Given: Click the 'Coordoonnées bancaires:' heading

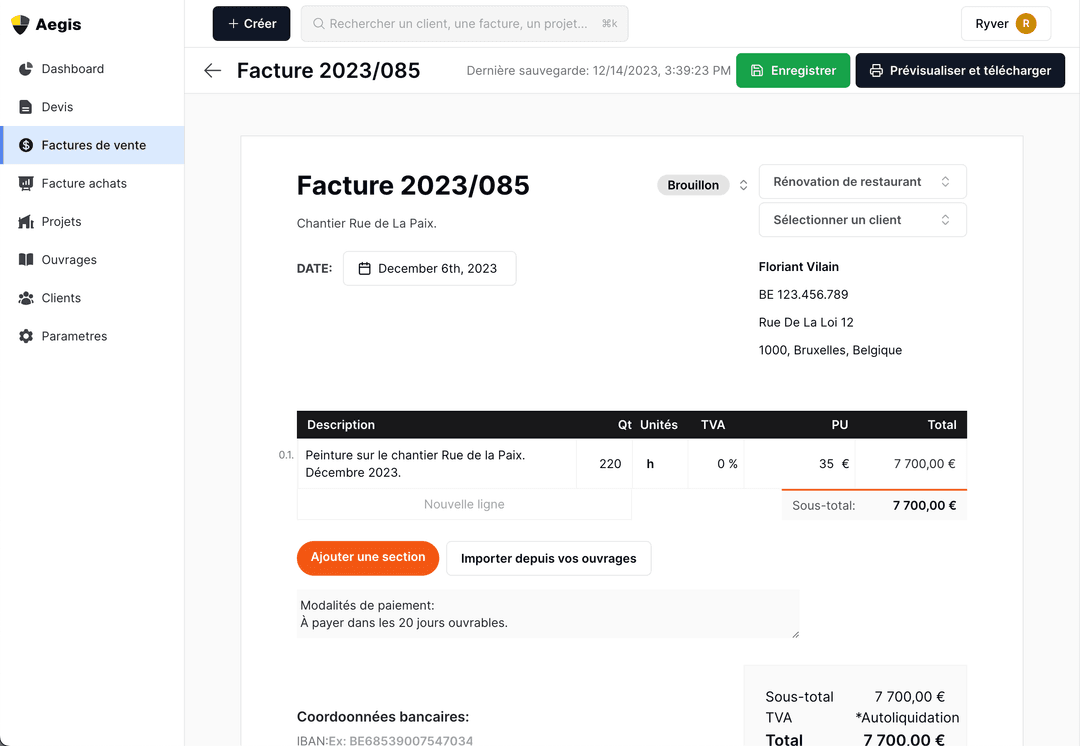Looking at the screenshot, I should pos(383,716).
